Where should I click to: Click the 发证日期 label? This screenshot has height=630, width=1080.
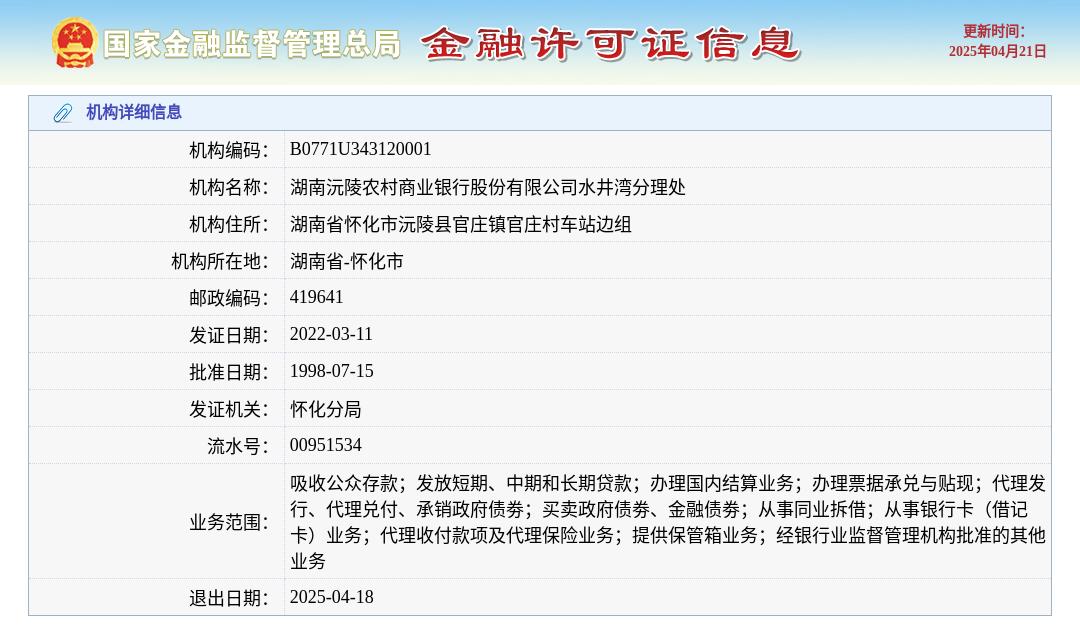point(229,335)
